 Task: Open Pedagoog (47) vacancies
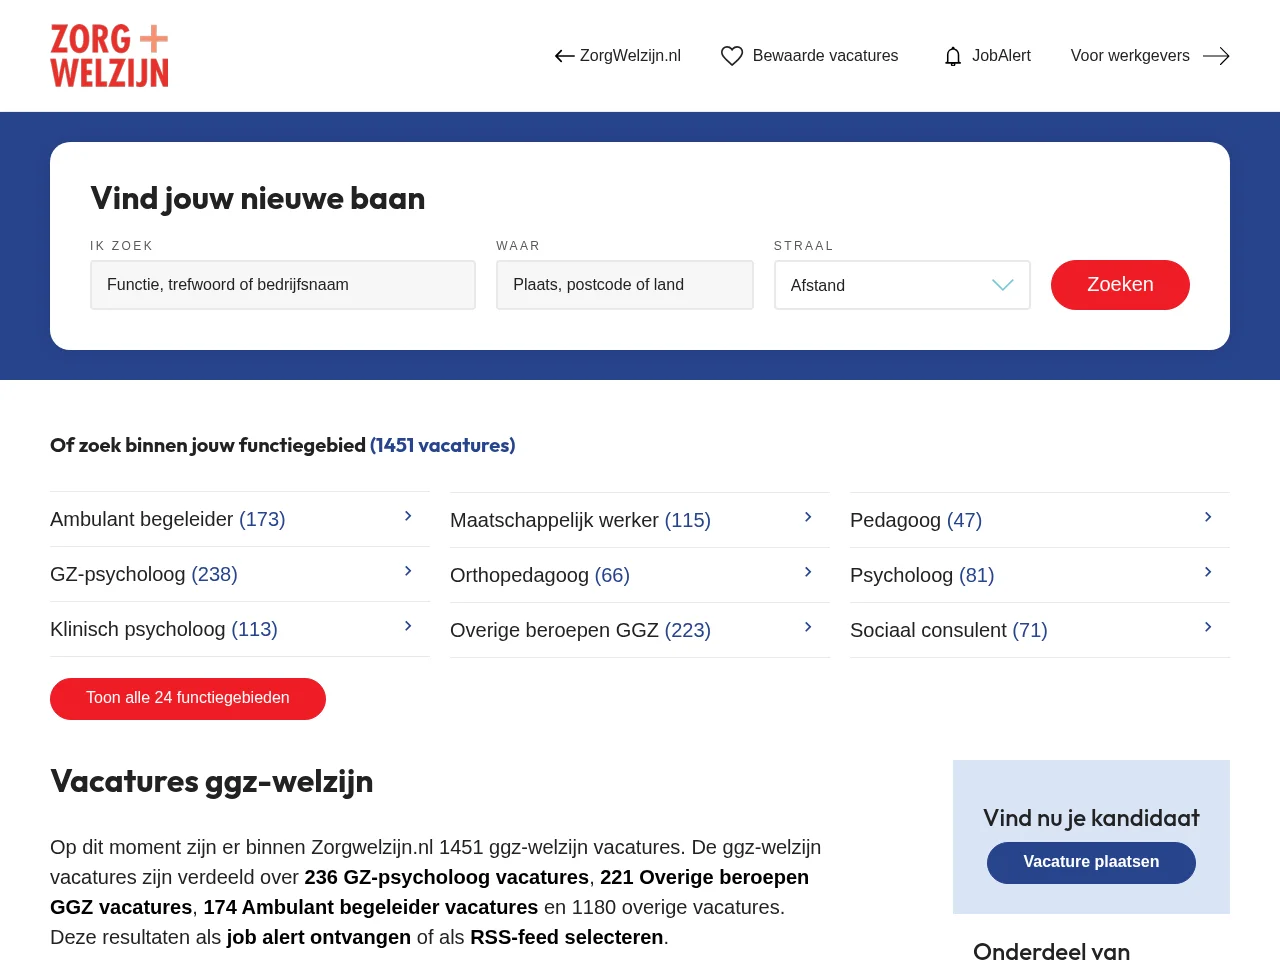tap(916, 520)
